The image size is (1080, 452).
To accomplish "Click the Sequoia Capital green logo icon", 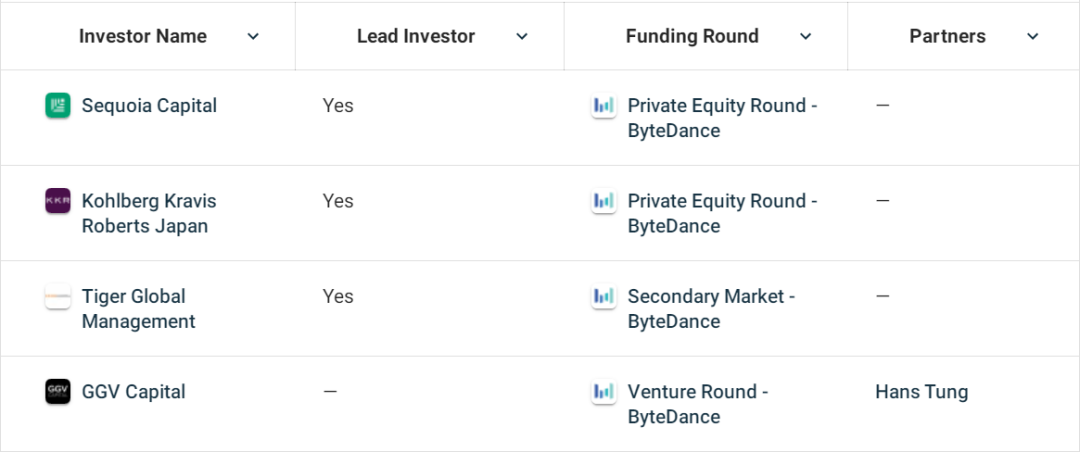I will point(58,106).
